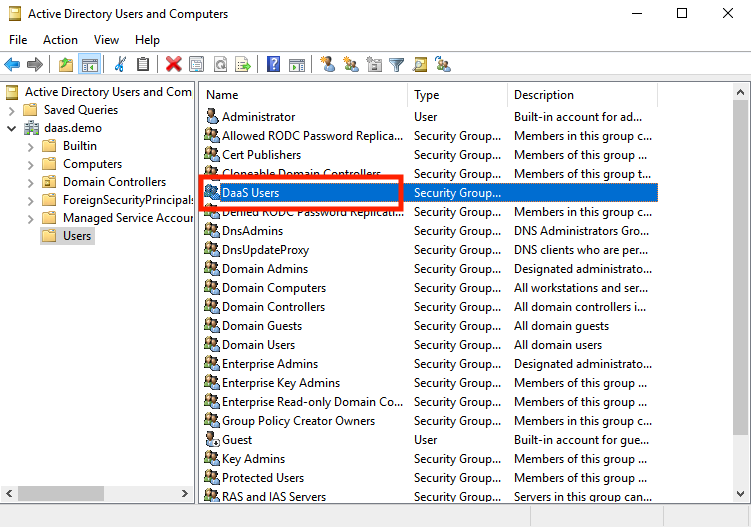Expand the ForeignSecurityPrincipals container
751x527 pixels.
coord(30,201)
